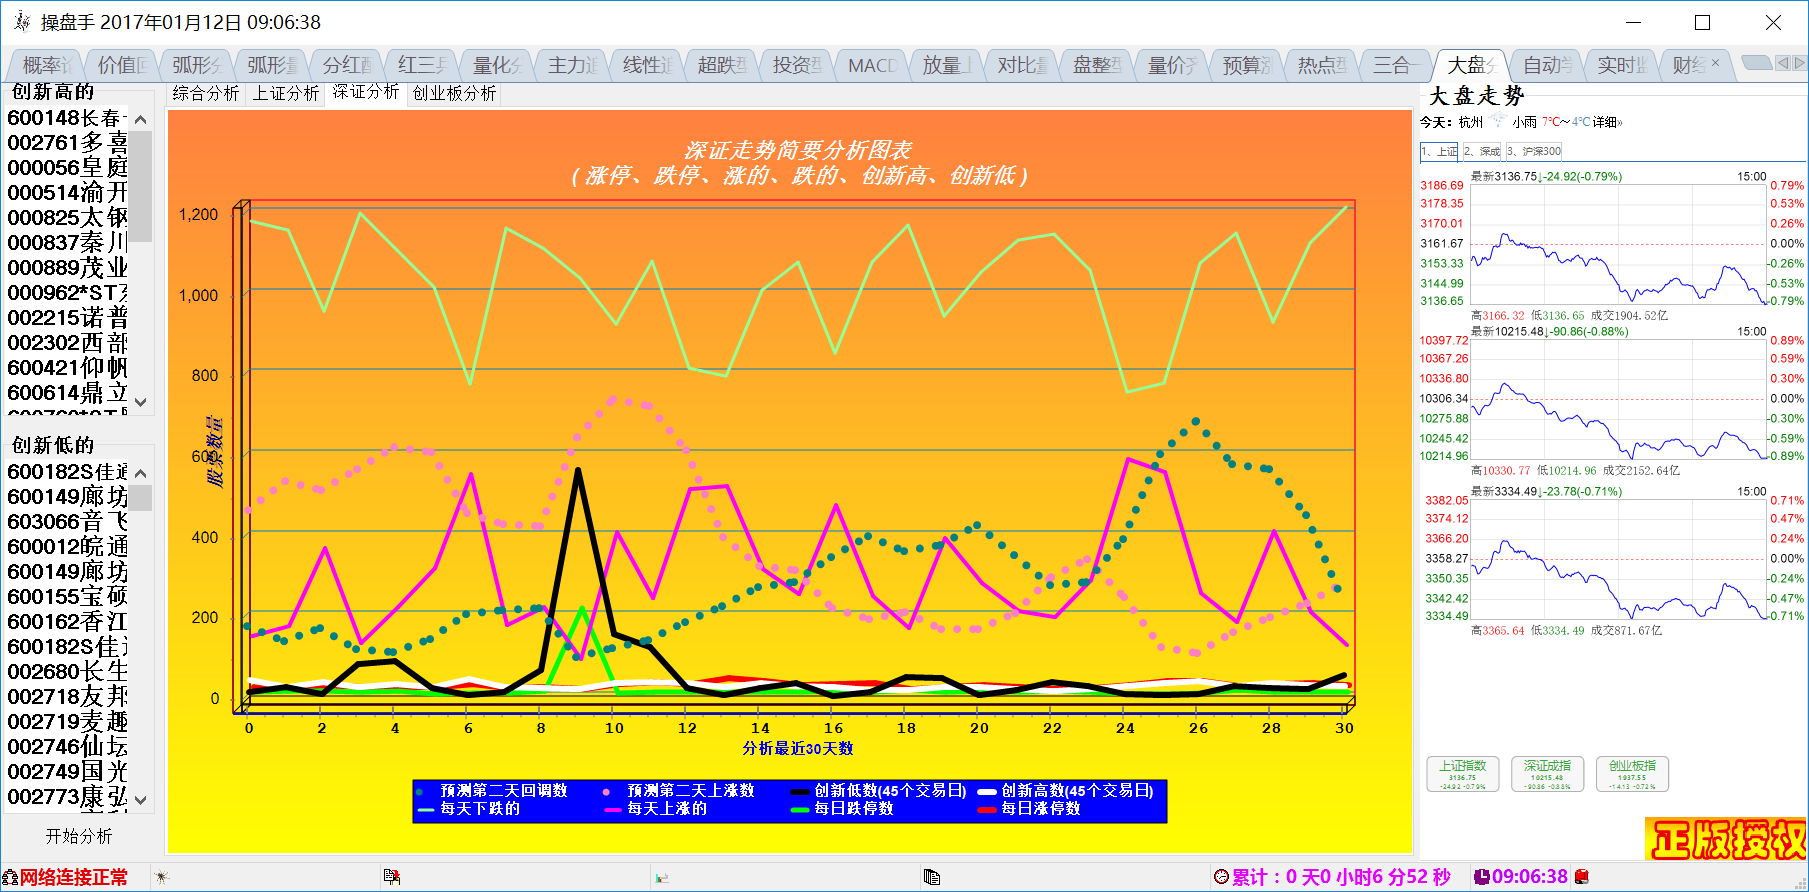
Task: Open the 主力 tab
Action: 571,65
